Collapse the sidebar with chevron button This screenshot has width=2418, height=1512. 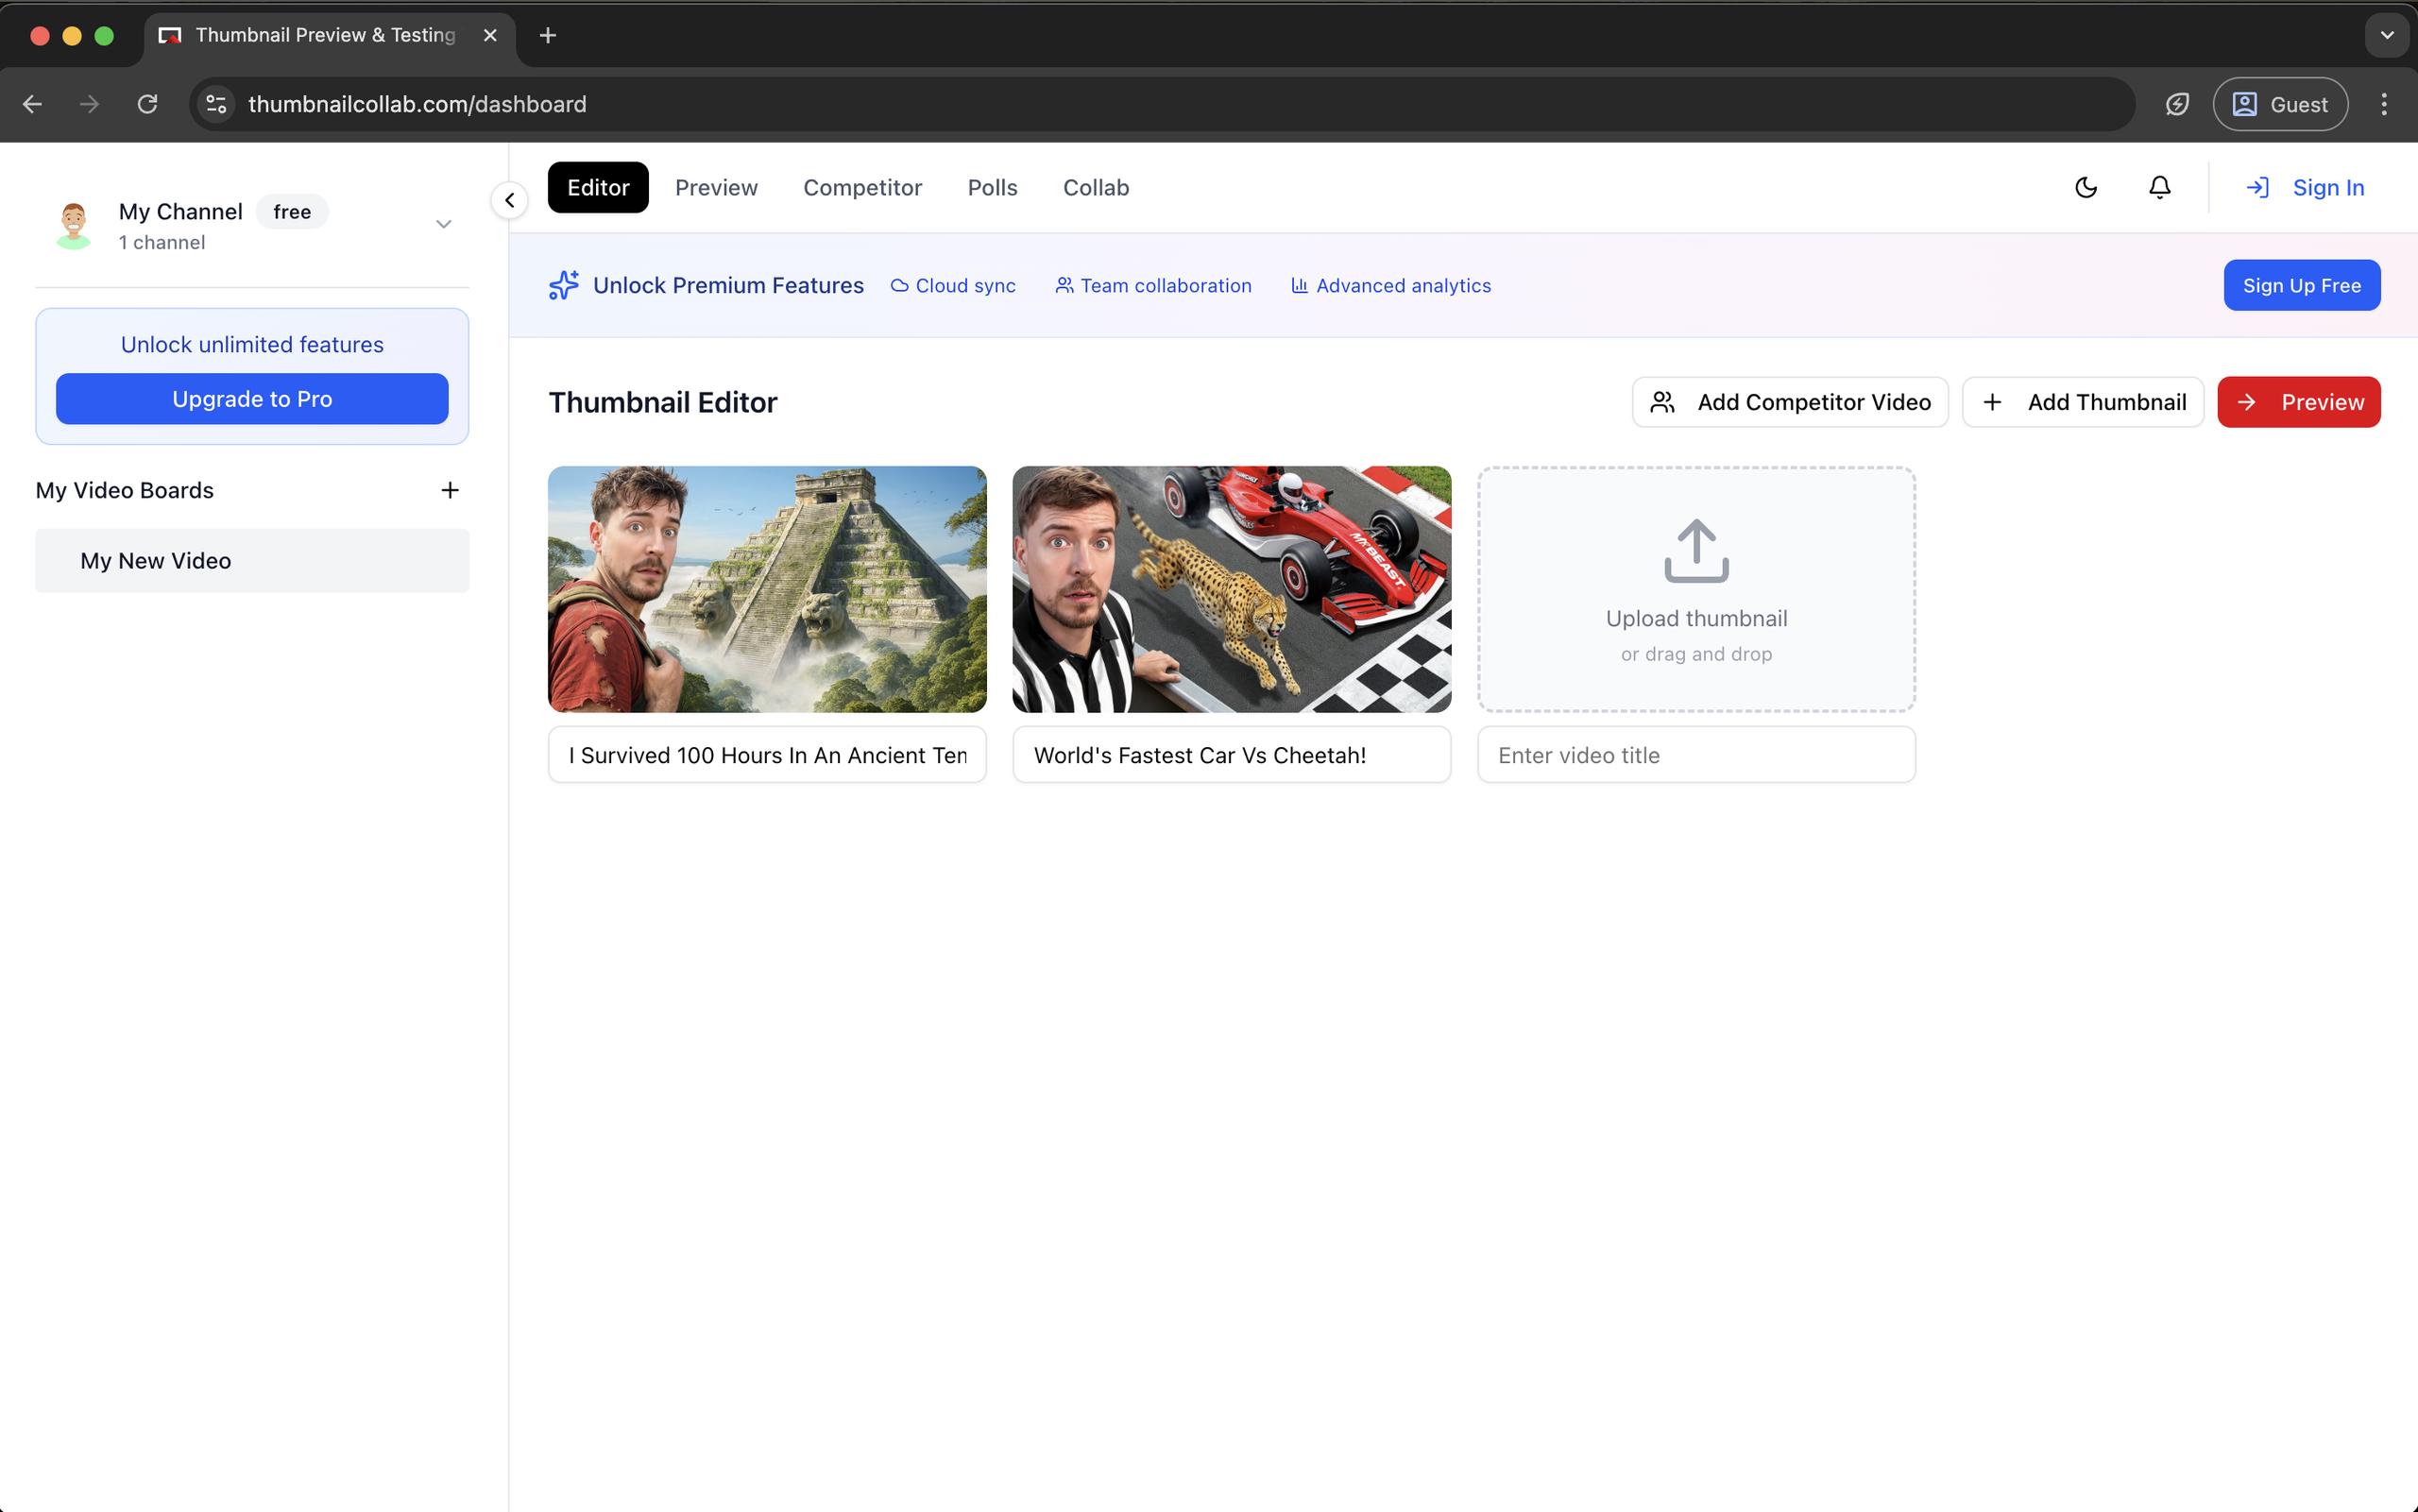(x=509, y=200)
